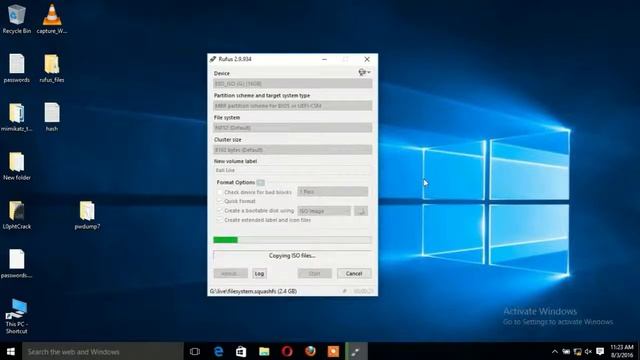Image resolution: width=640 pixels, height=360 pixels.
Task: Open the Action Center notifications icon
Action: pos(600,351)
